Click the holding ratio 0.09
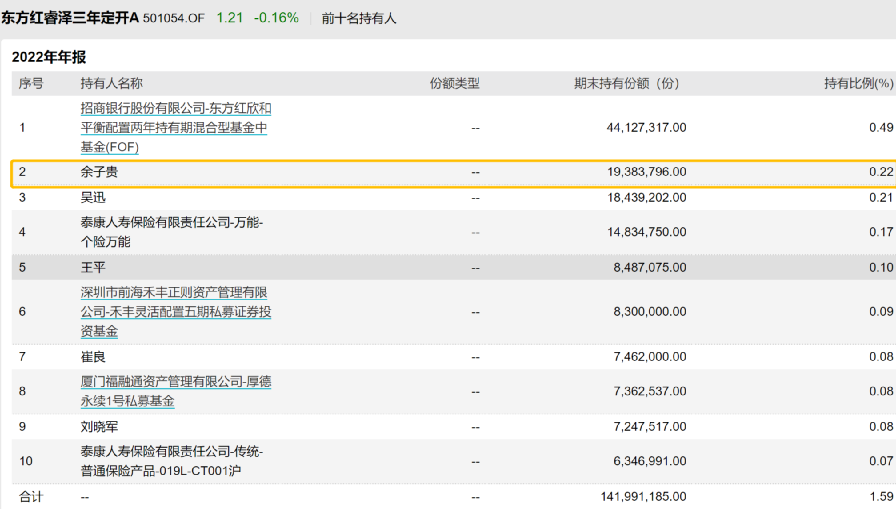The image size is (896, 509). tap(881, 312)
